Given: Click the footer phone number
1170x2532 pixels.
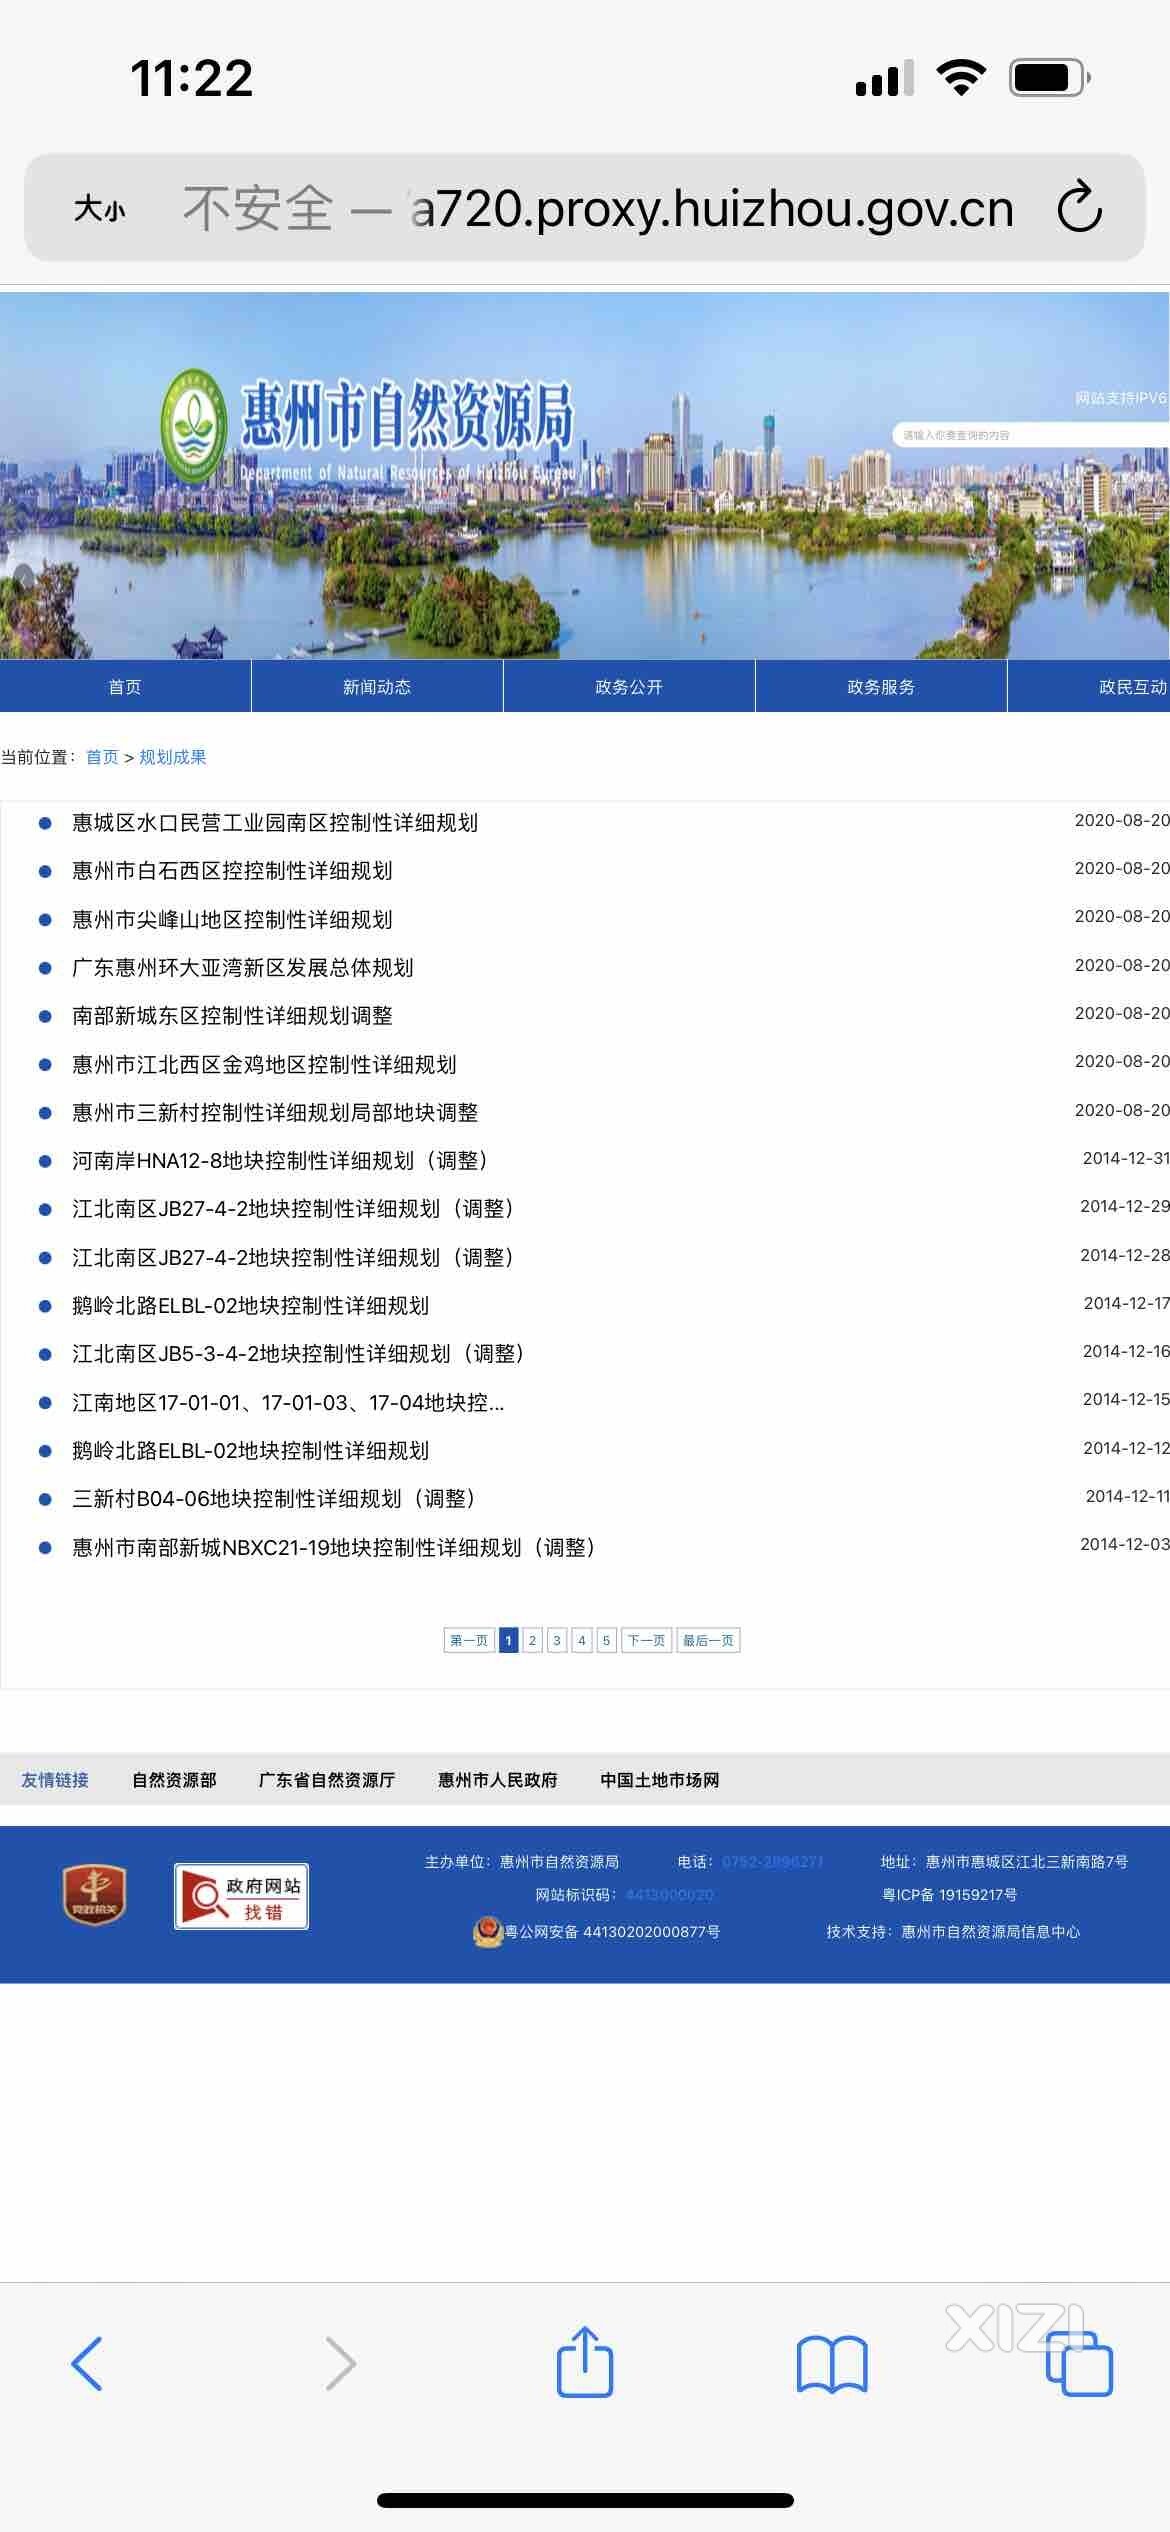Looking at the screenshot, I should 773,1861.
